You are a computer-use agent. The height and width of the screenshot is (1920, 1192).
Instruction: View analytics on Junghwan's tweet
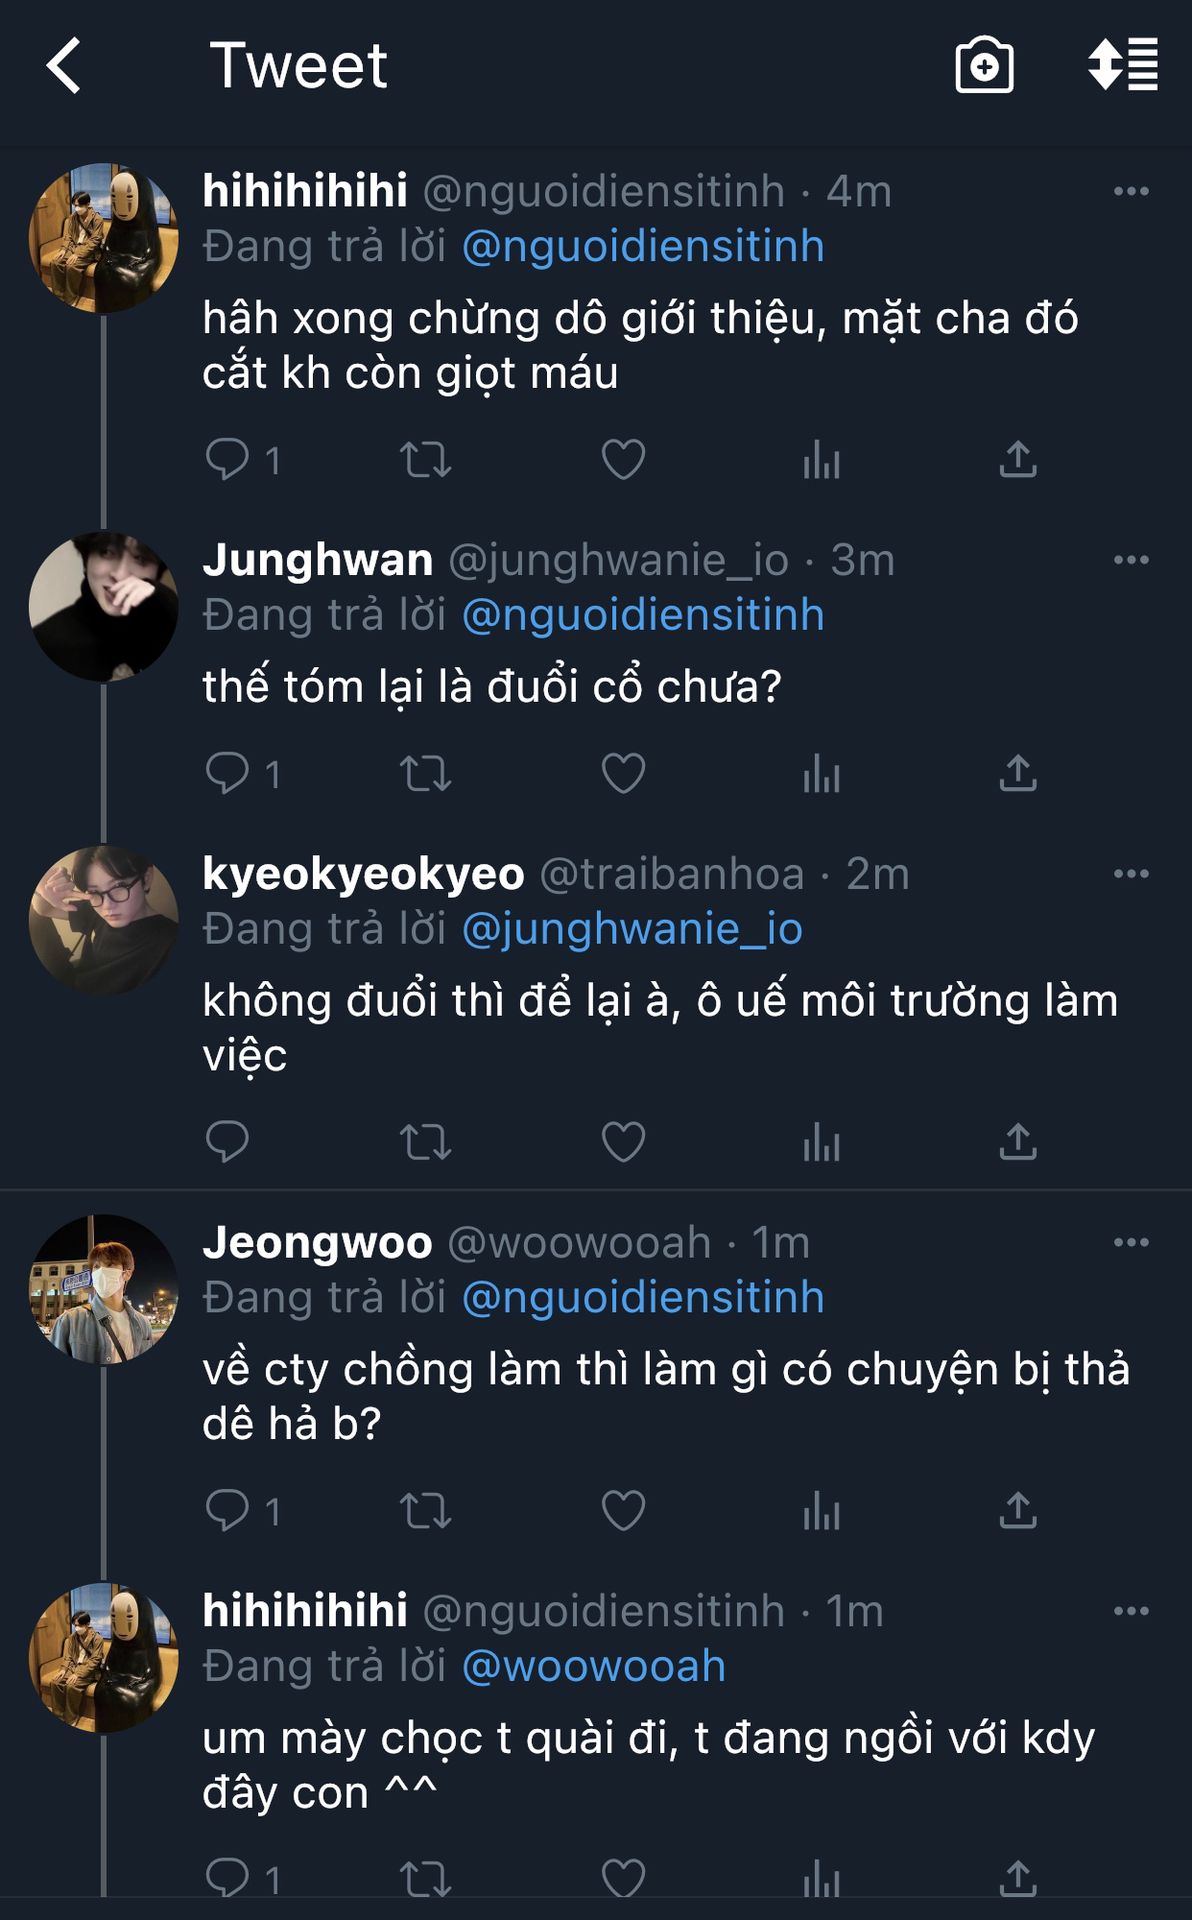click(821, 773)
